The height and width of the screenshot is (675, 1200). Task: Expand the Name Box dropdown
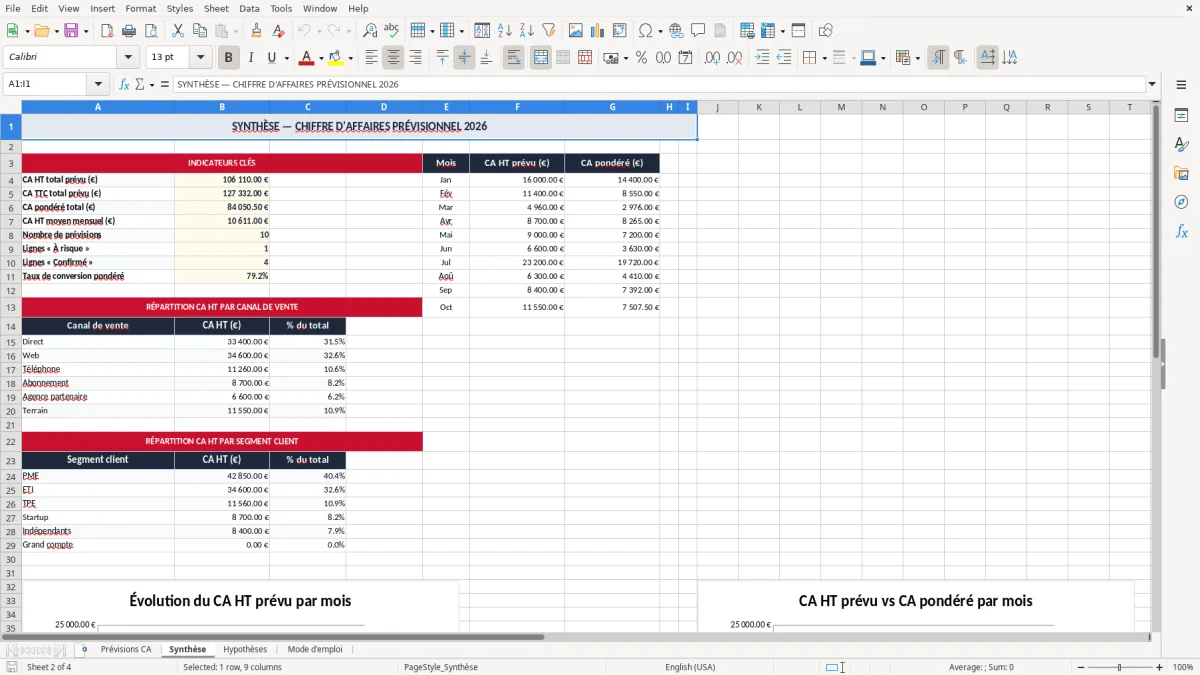coord(98,85)
